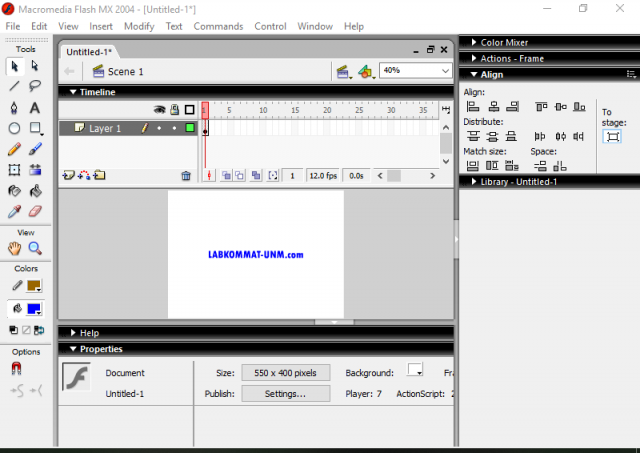Click the Publish Settings... button
Image resolution: width=640 pixels, height=453 pixels.
(286, 394)
